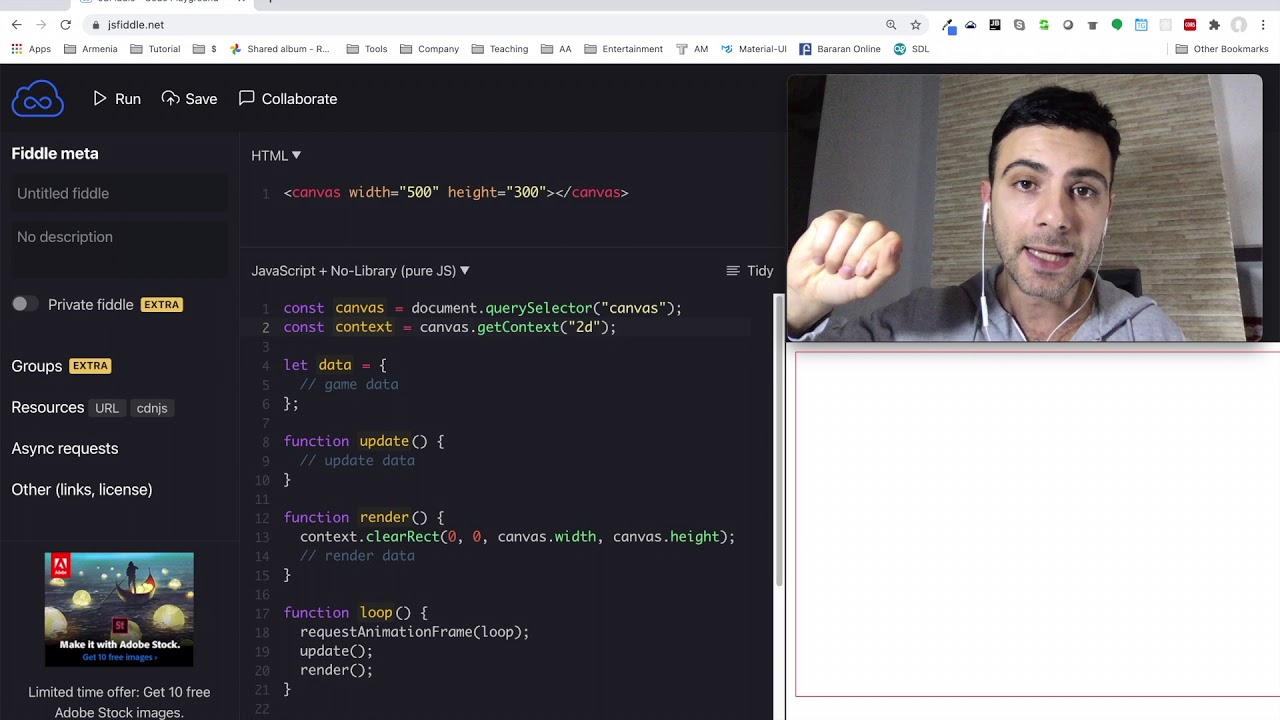
Task: Open the Teaching bookmarks folder
Action: [x=500, y=49]
